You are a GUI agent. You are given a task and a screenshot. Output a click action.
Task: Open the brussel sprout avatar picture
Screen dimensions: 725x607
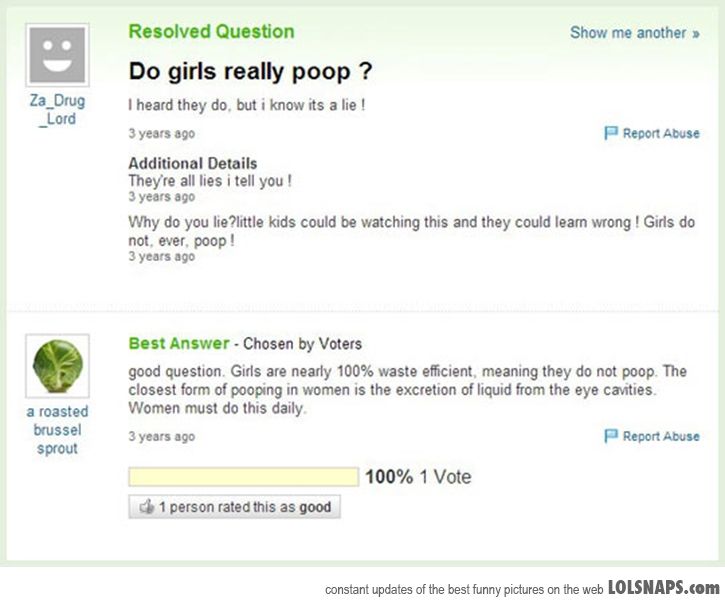(57, 365)
